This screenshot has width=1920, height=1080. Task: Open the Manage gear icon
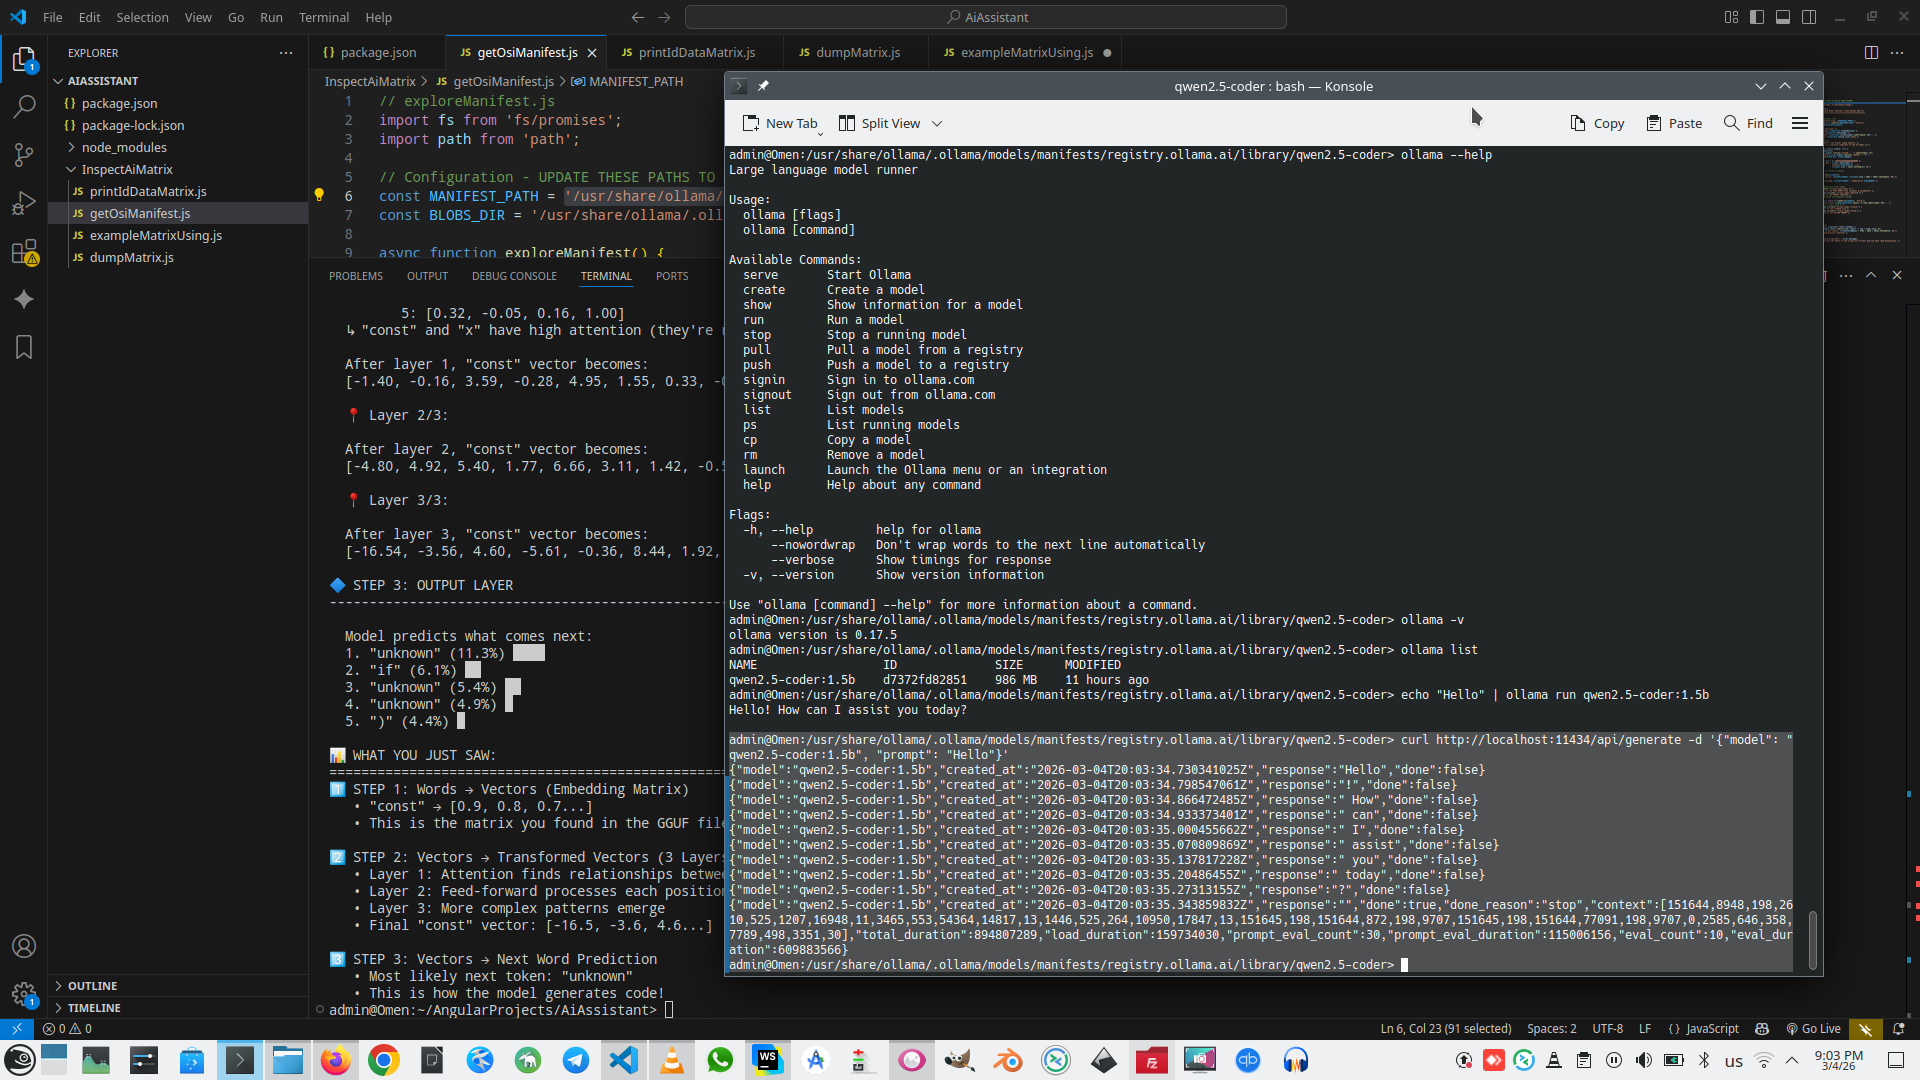24,993
